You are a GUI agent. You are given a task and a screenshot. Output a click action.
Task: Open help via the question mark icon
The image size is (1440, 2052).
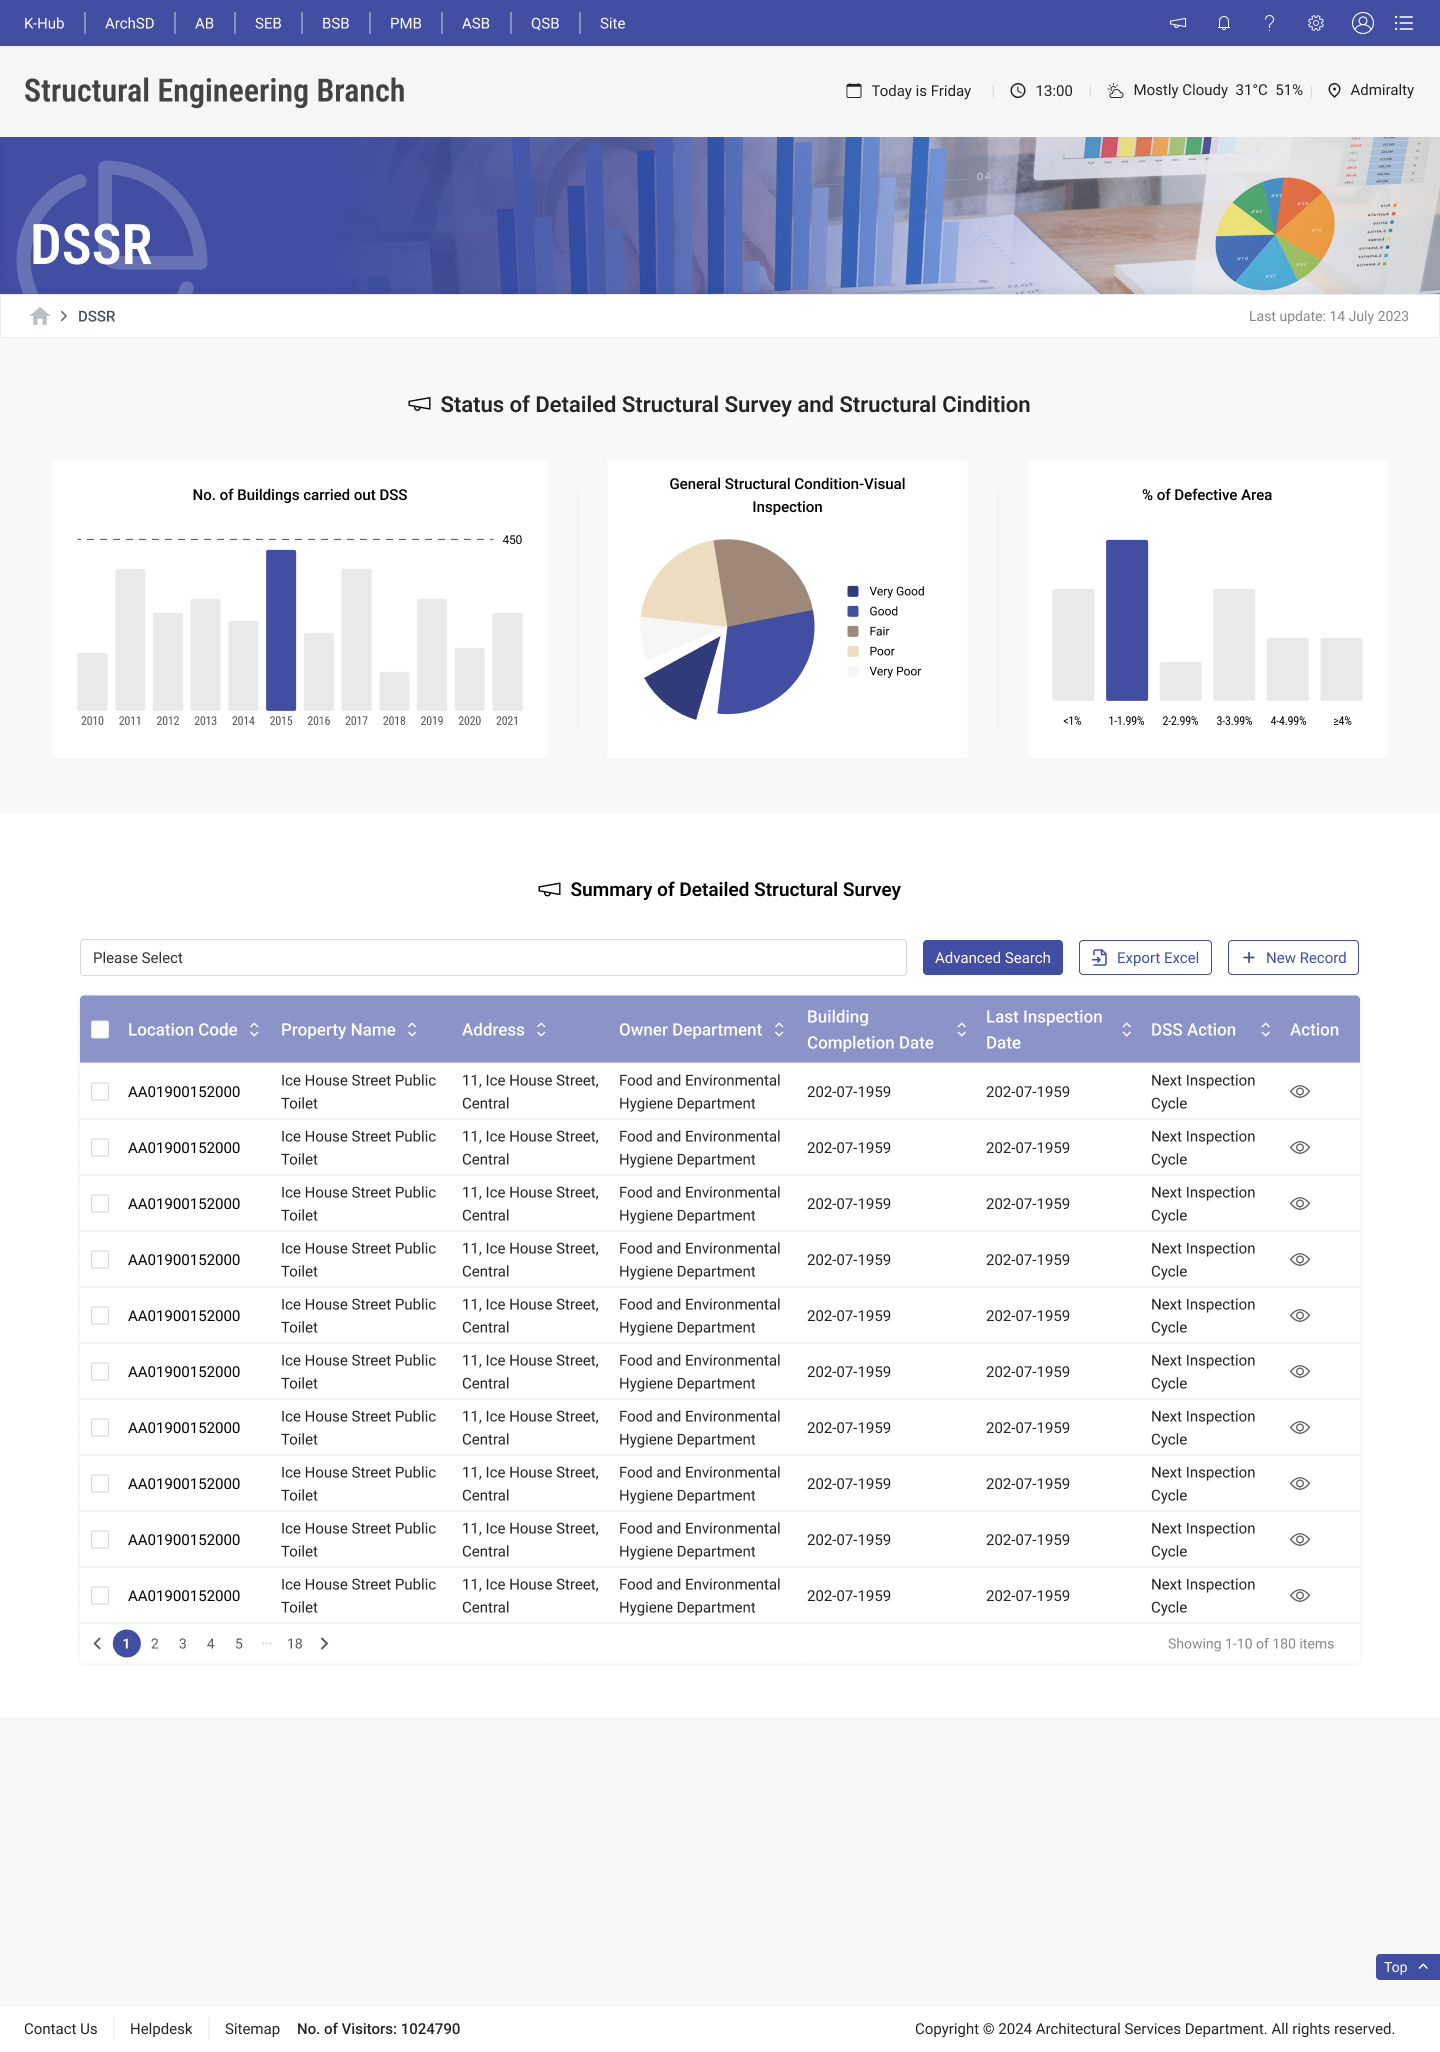pyautogui.click(x=1270, y=23)
